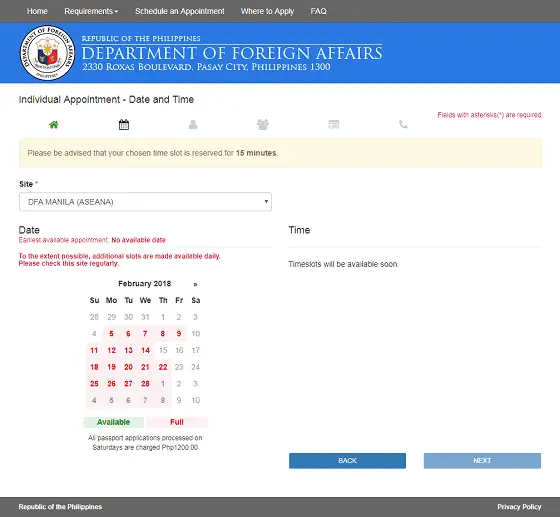Select February 11 on calendar
560x517 pixels.
(94, 350)
